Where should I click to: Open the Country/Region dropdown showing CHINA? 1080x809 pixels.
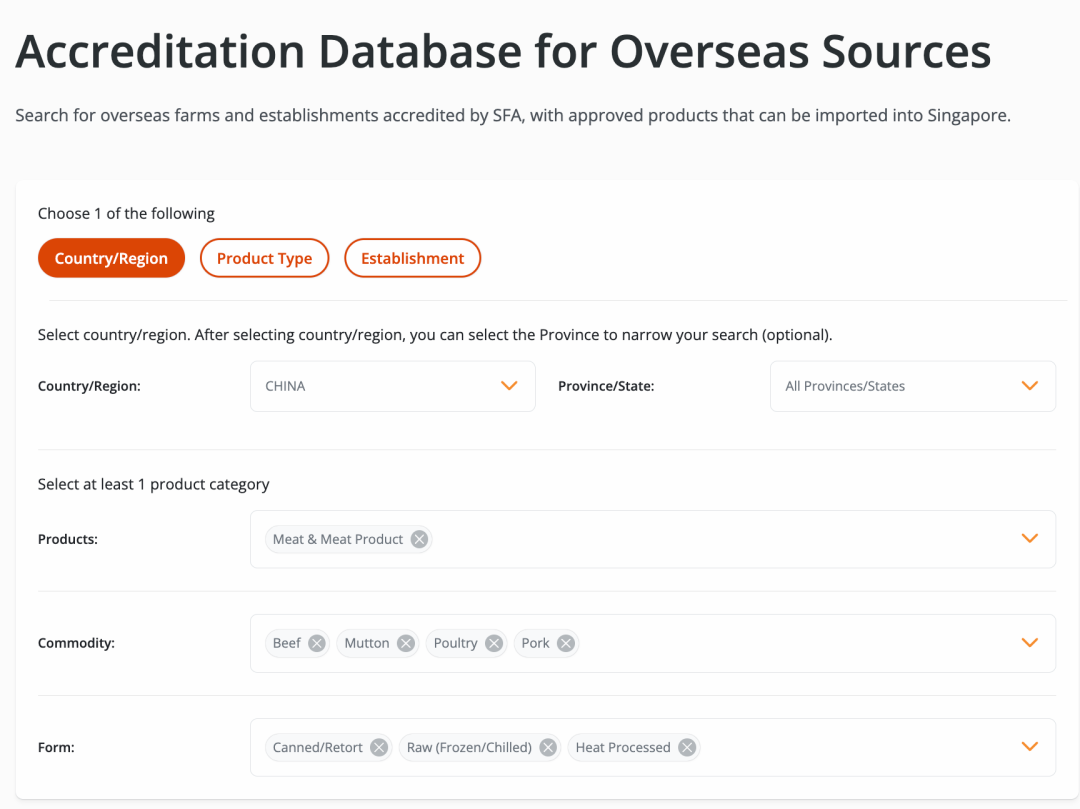[392, 386]
